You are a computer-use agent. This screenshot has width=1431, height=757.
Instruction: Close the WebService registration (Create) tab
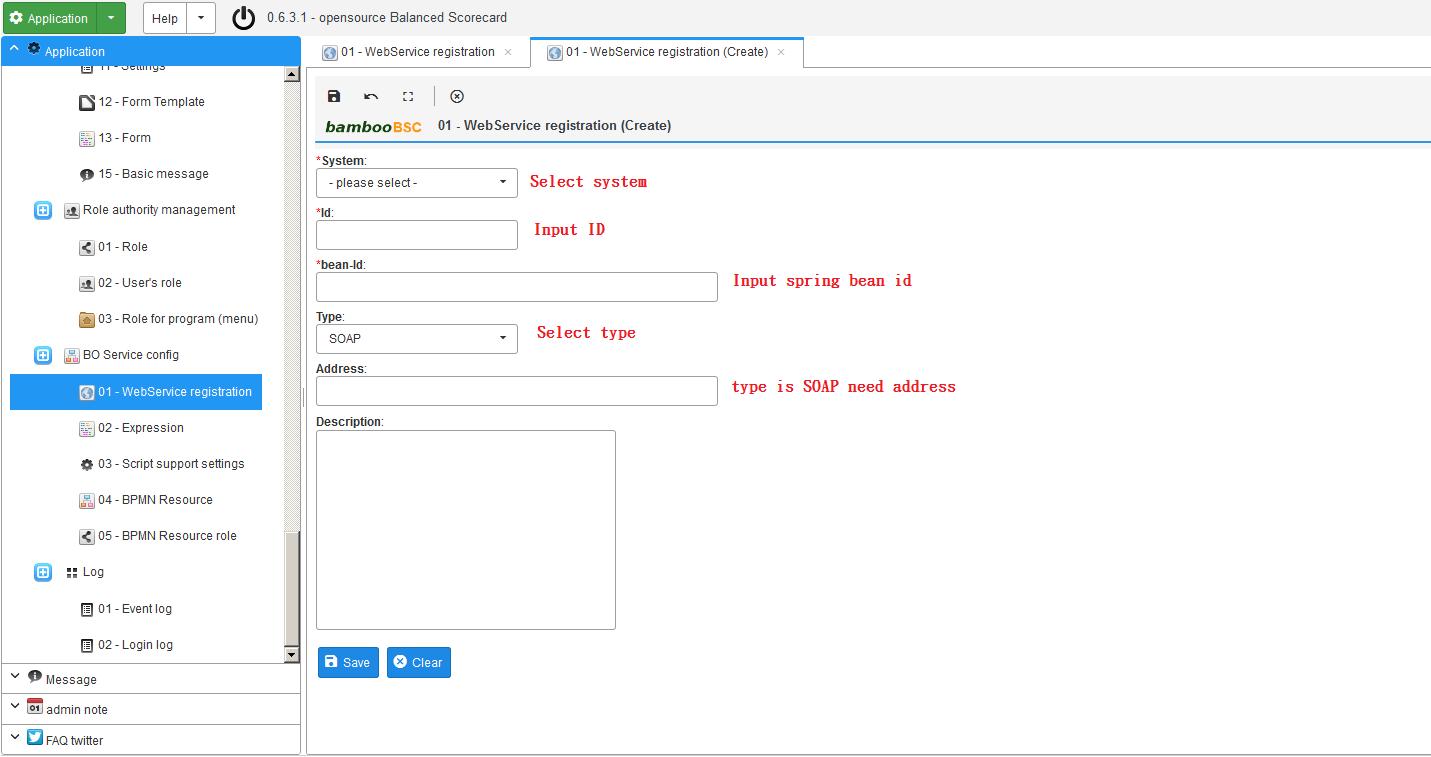[781, 52]
